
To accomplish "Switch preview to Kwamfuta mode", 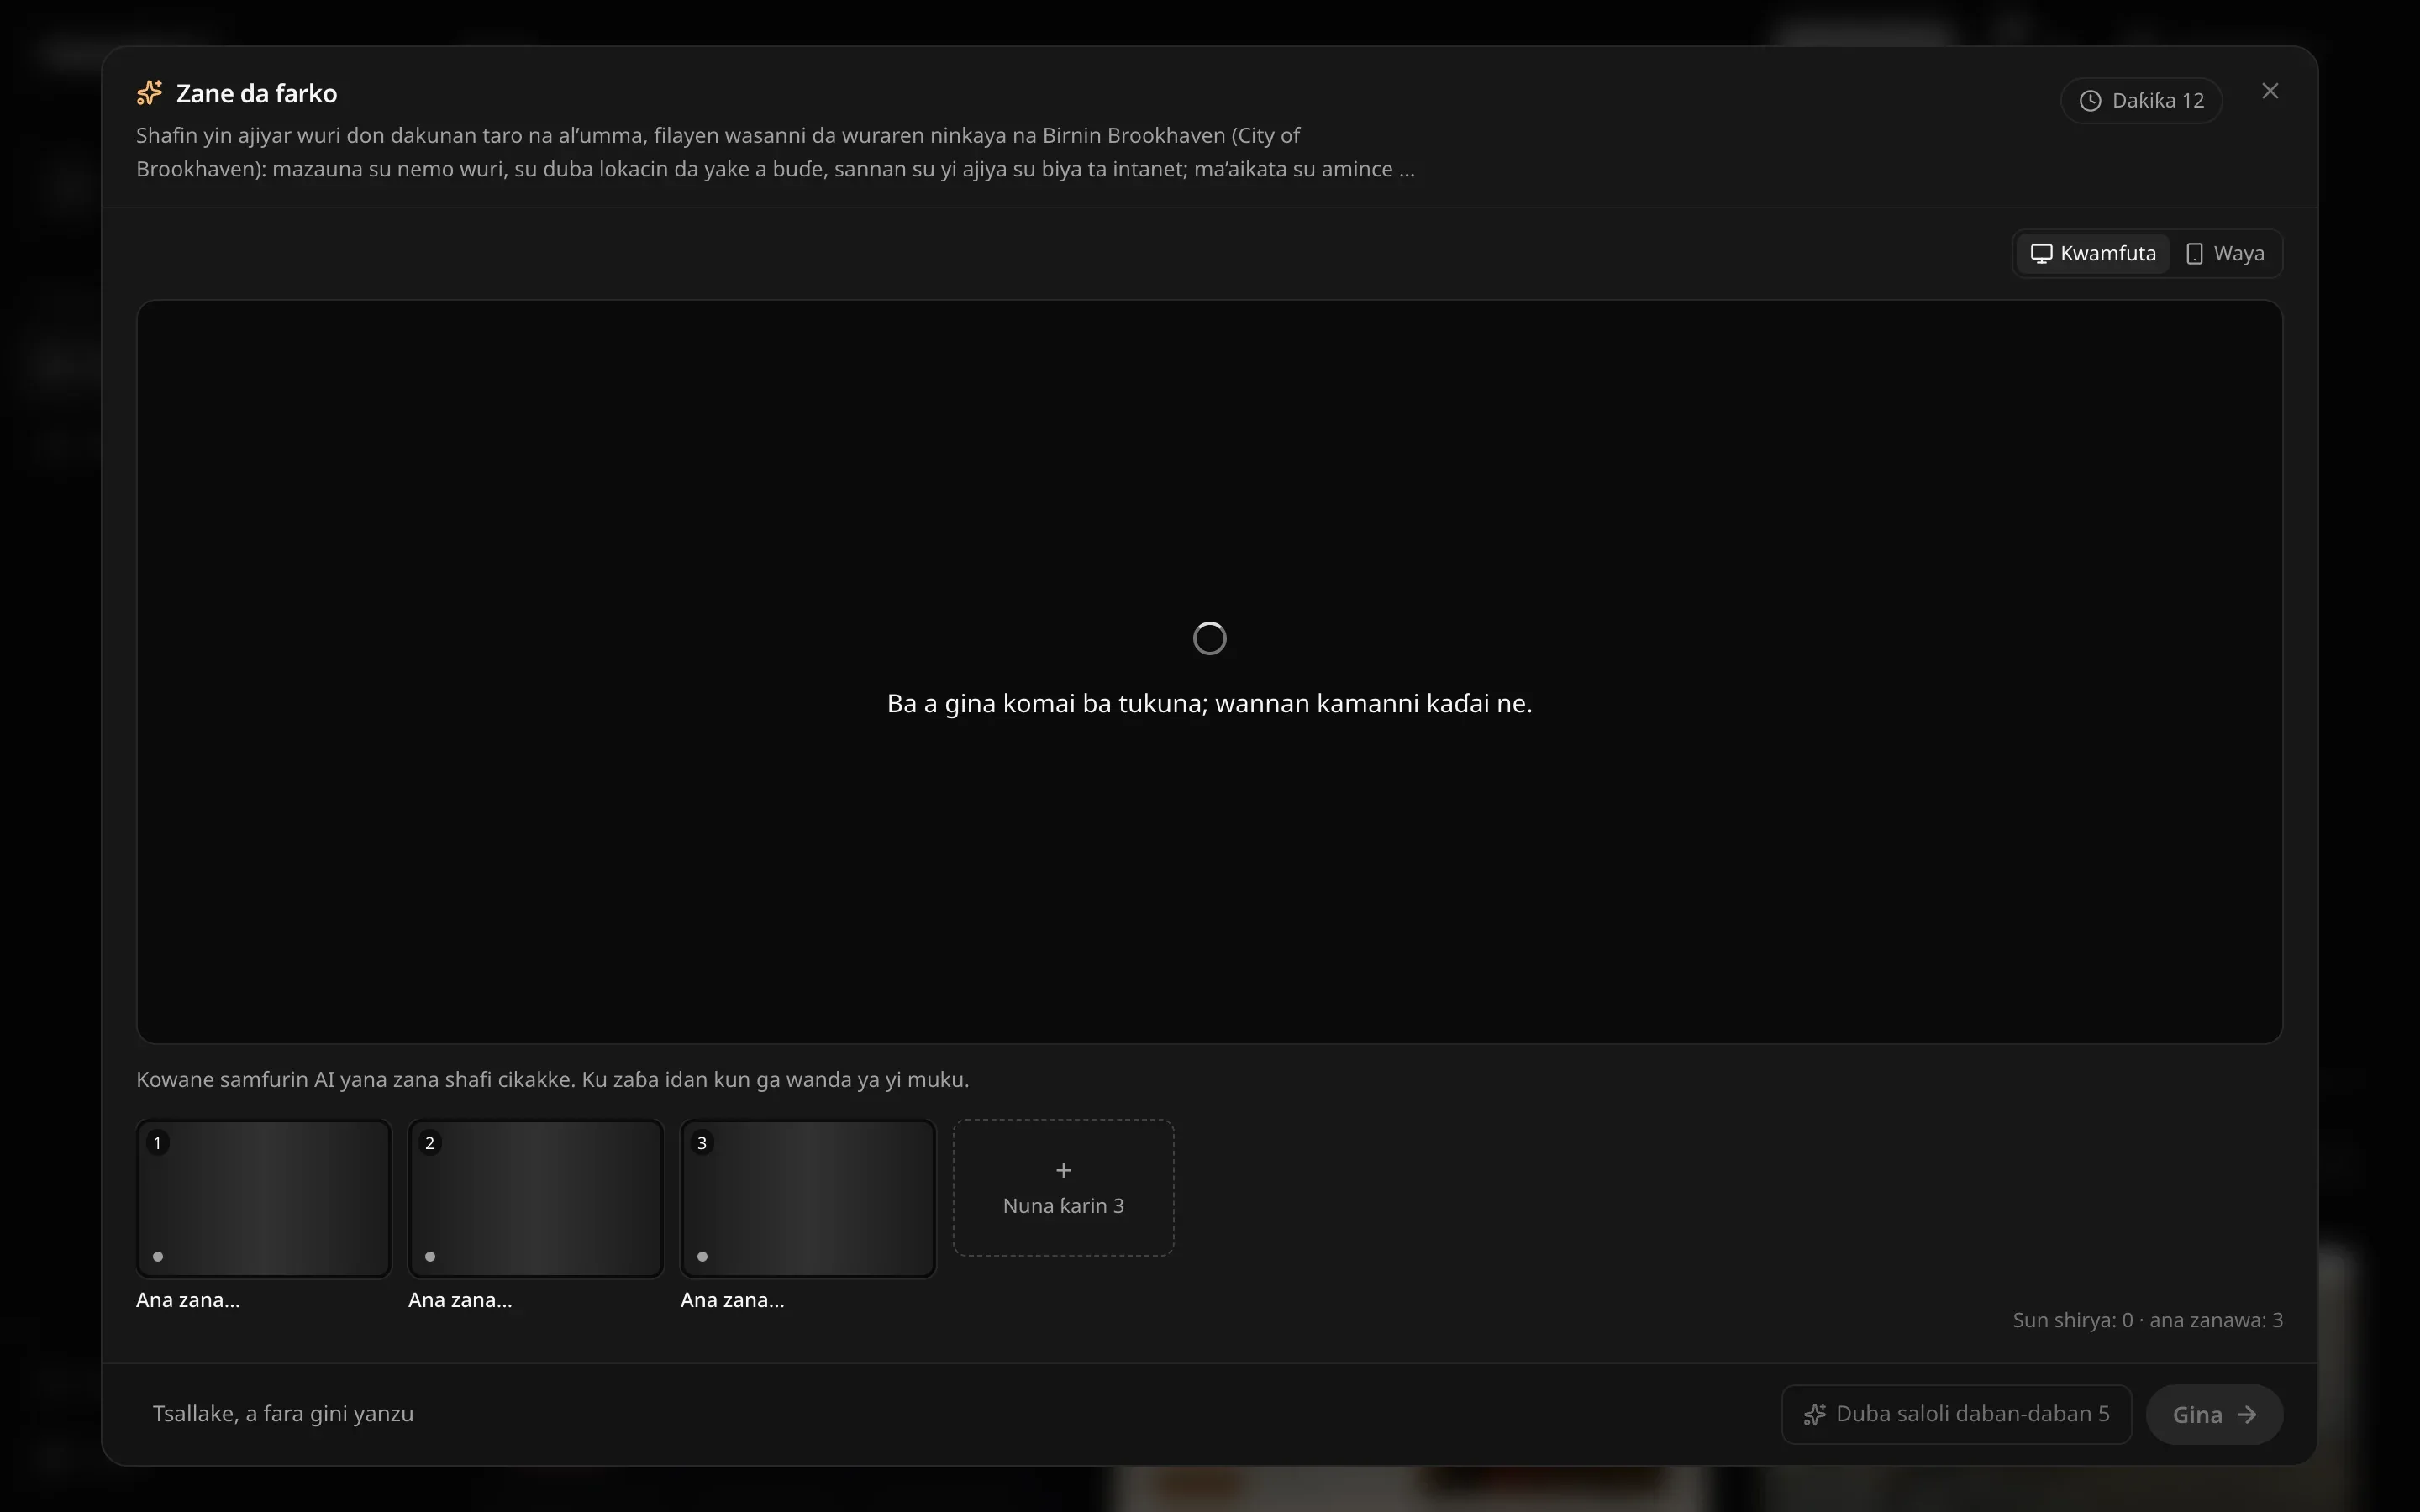I will (2093, 254).
